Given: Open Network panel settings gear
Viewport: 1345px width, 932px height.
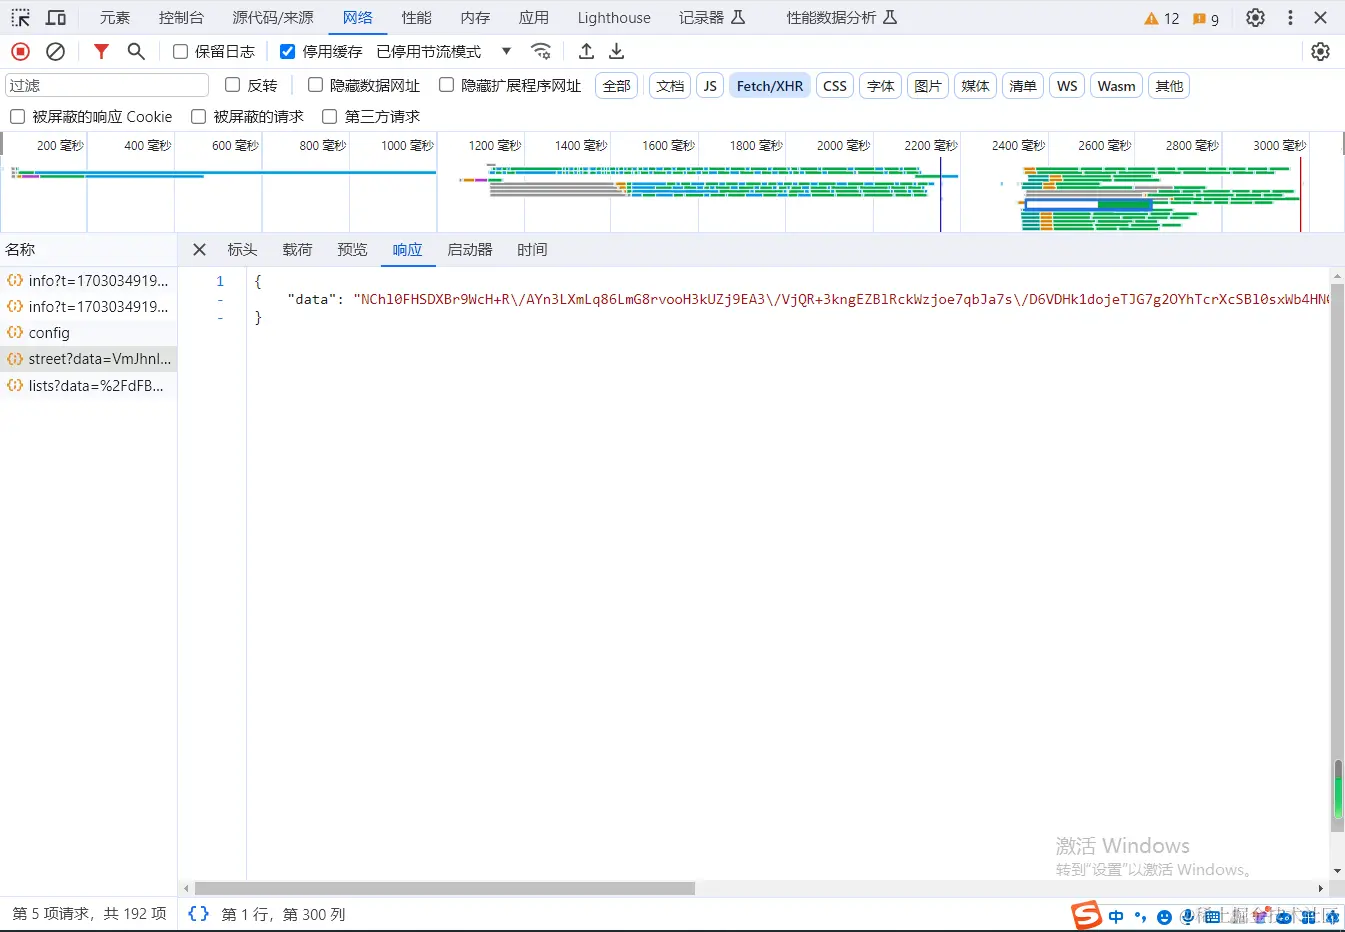Looking at the screenshot, I should pyautogui.click(x=1321, y=51).
